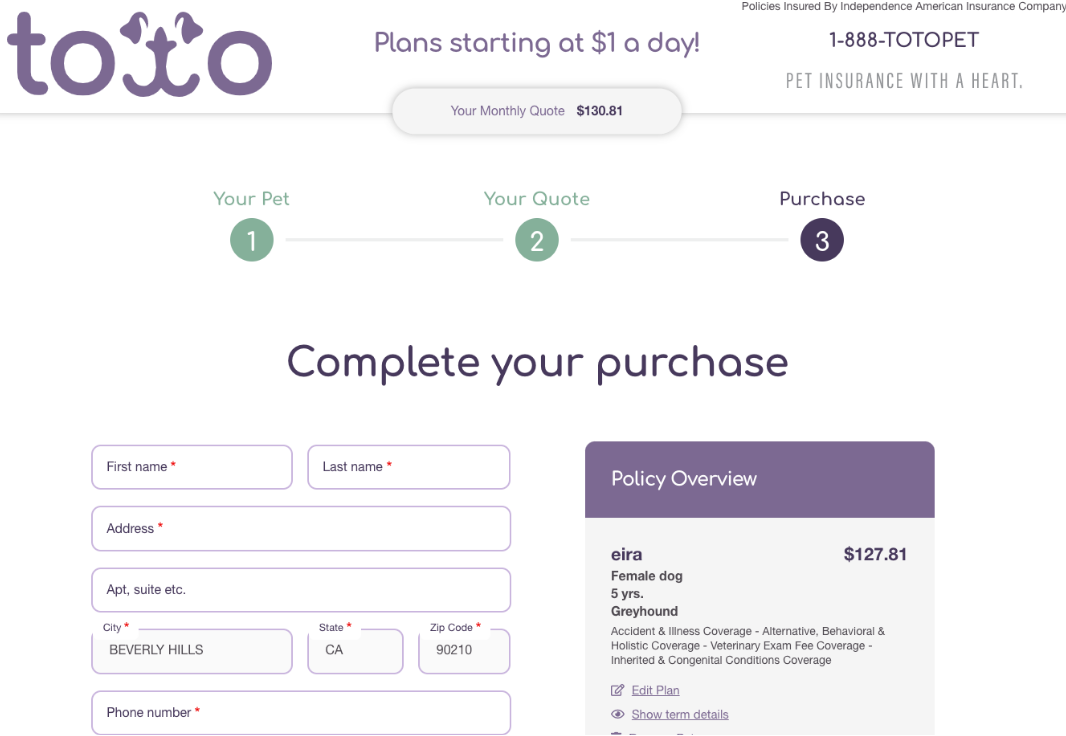This screenshot has width=1066, height=736.
Task: Go to step 2 circle Your Quote
Action: coord(537,241)
